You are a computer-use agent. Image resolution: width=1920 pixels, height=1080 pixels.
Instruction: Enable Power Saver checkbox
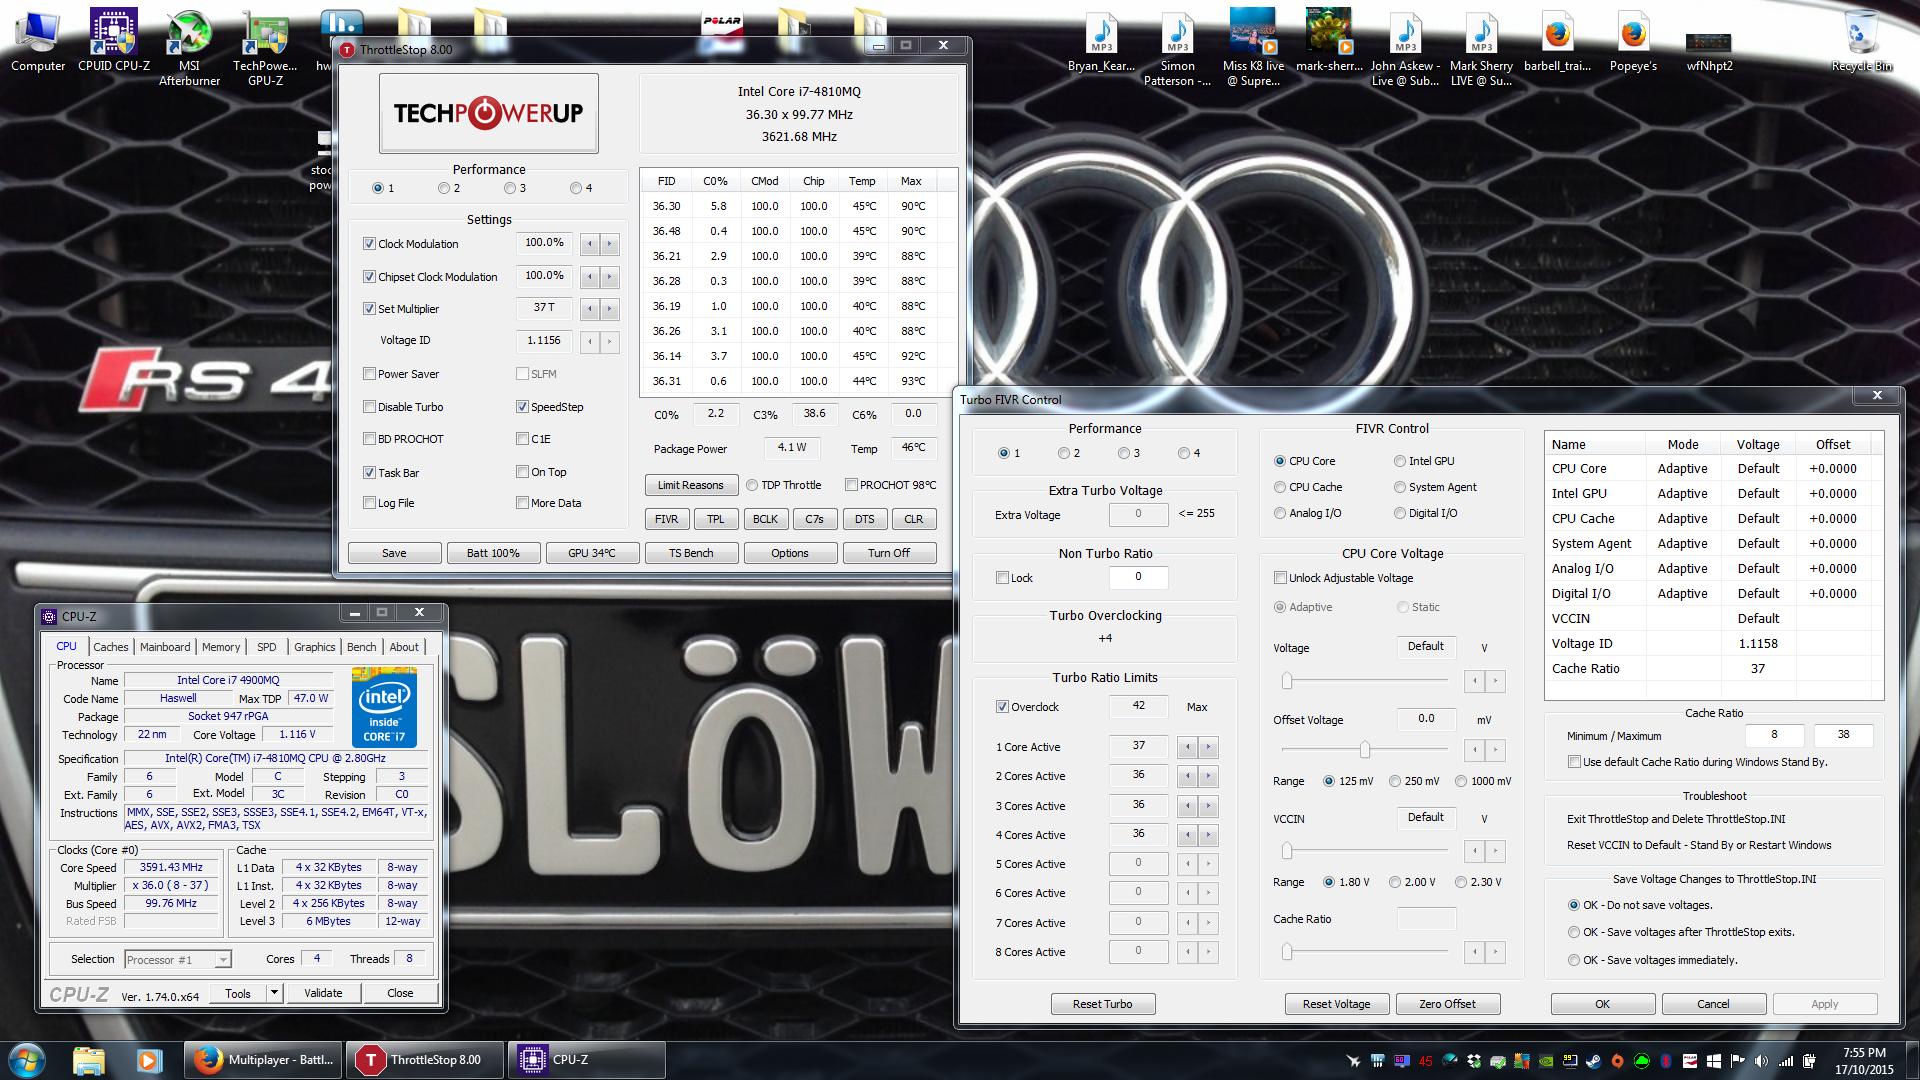pos(369,374)
